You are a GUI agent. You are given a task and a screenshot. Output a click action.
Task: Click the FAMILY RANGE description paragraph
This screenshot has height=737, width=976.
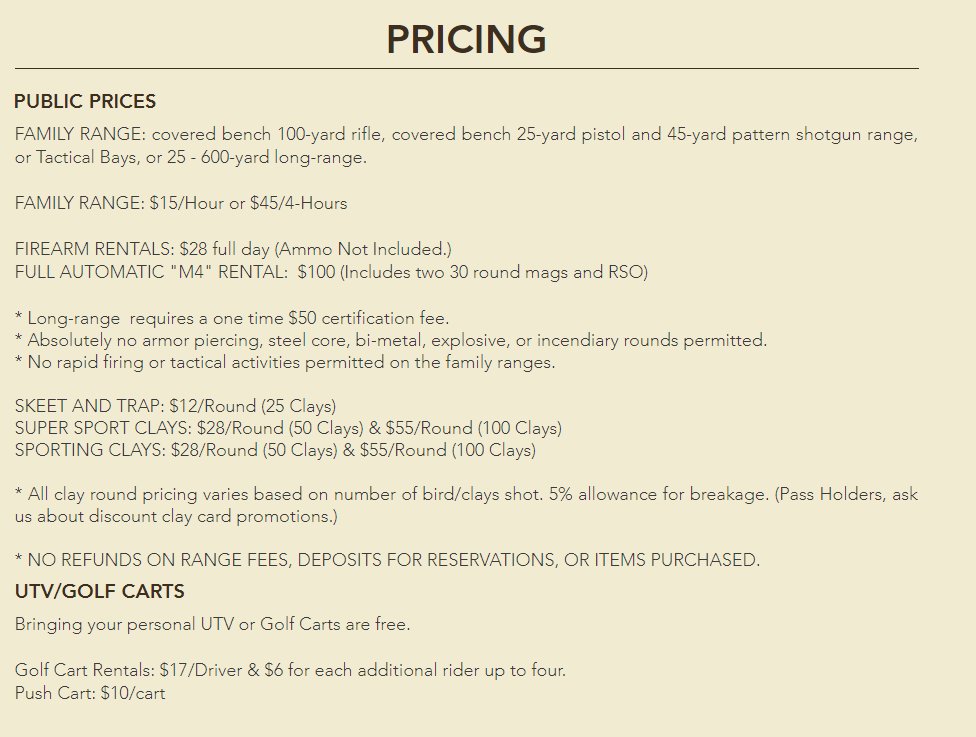pos(466,146)
